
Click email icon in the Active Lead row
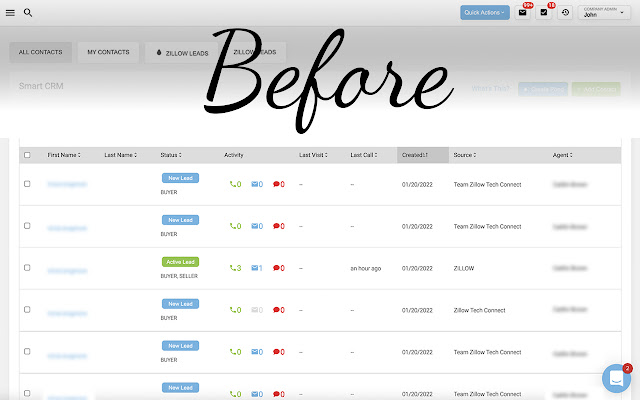point(257,268)
